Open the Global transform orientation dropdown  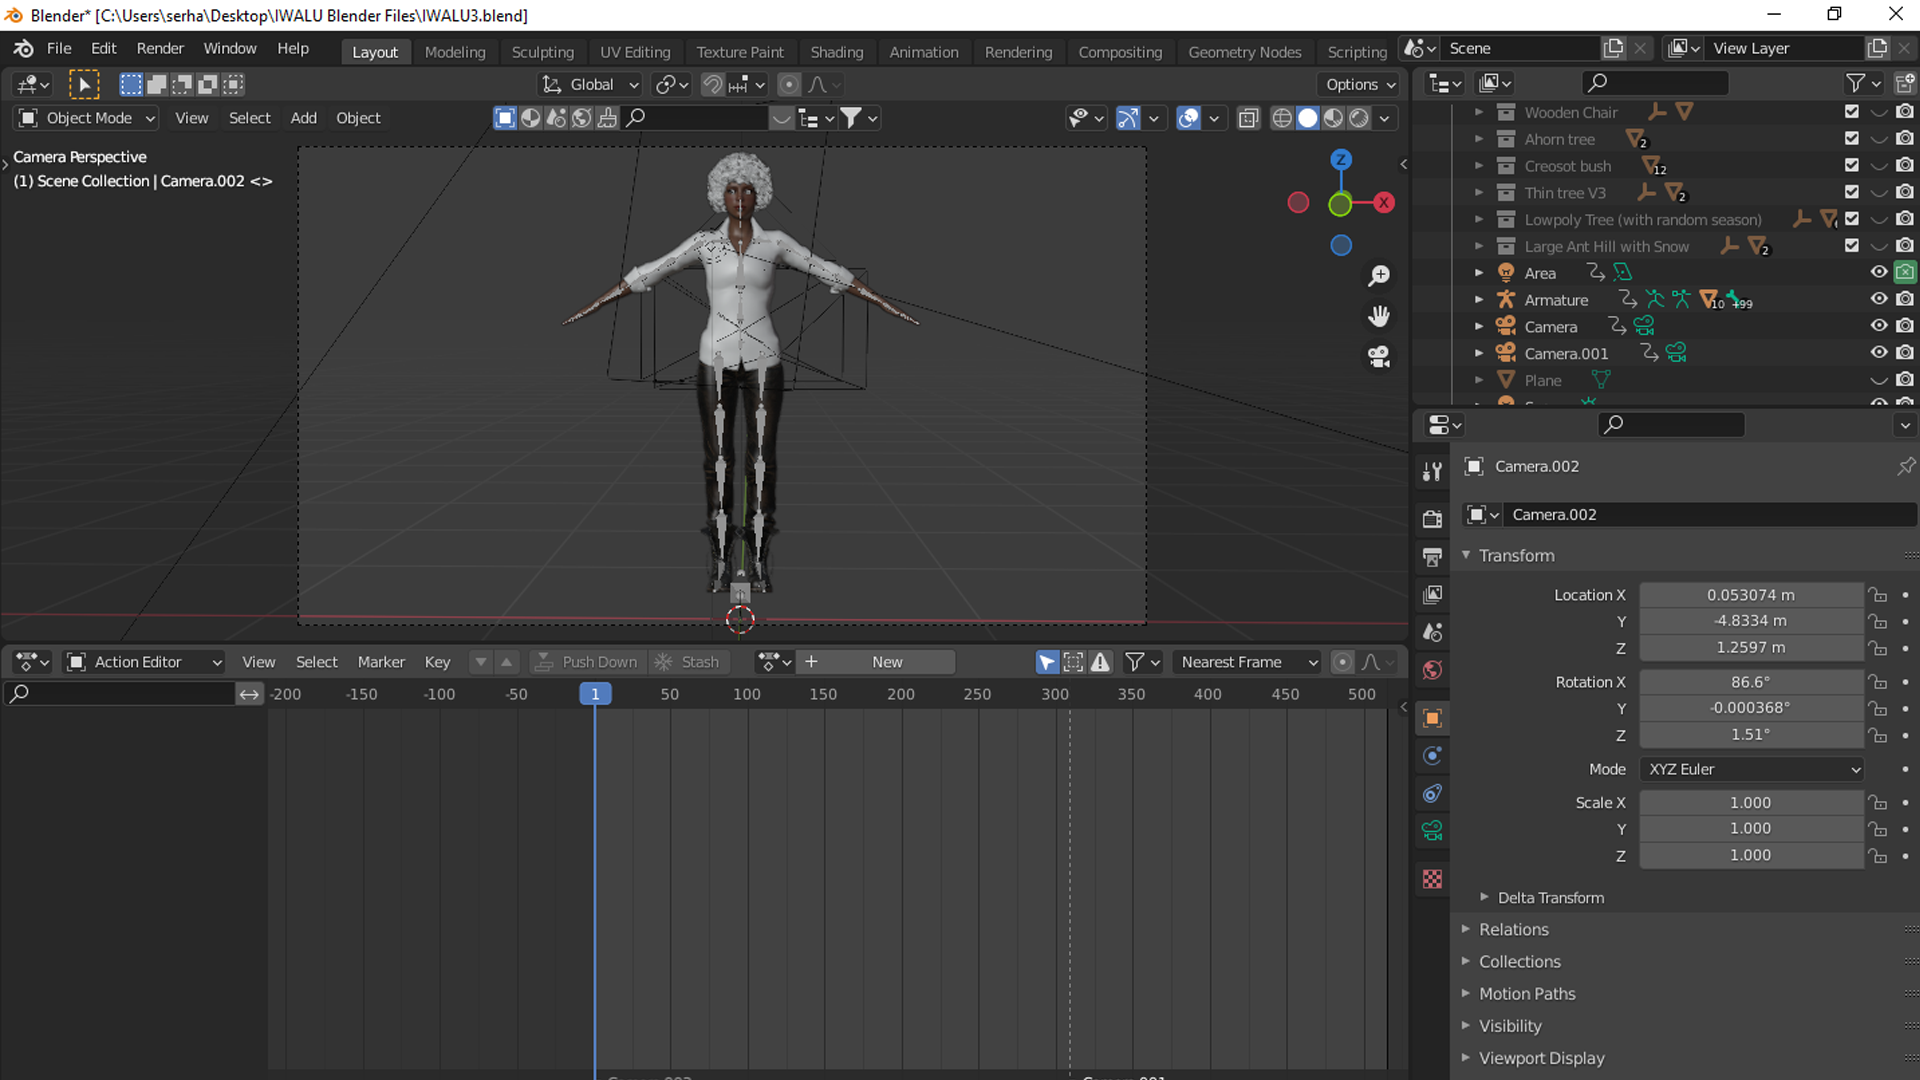[x=590, y=85]
